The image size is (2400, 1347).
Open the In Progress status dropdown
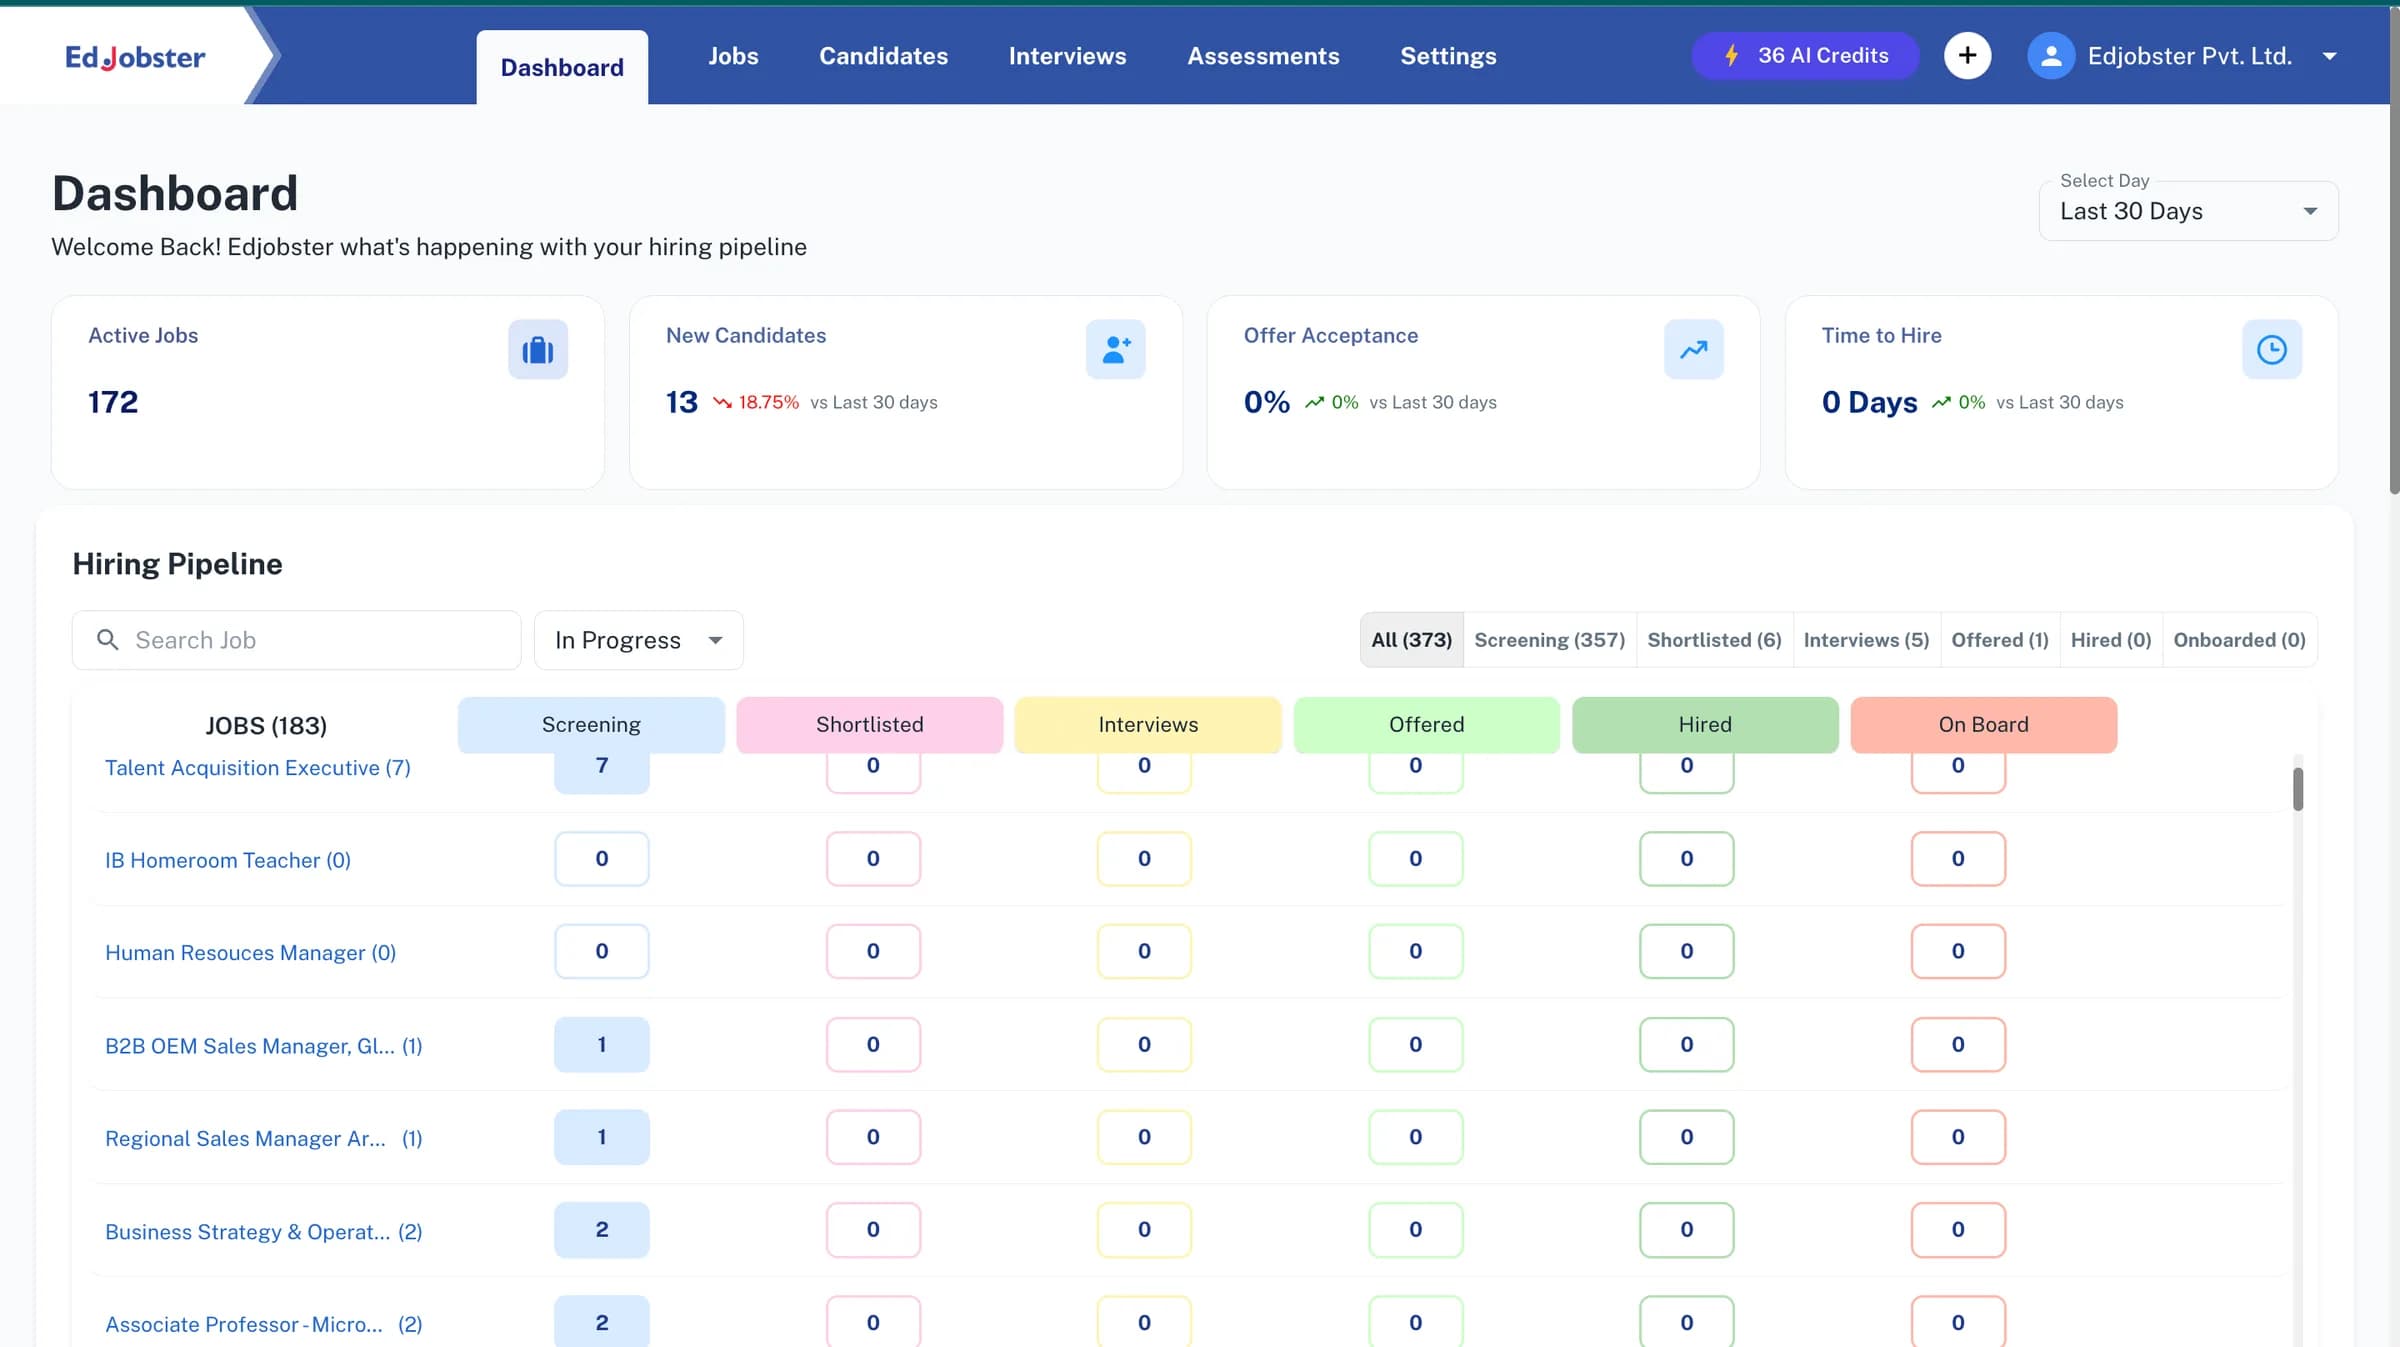(x=639, y=640)
